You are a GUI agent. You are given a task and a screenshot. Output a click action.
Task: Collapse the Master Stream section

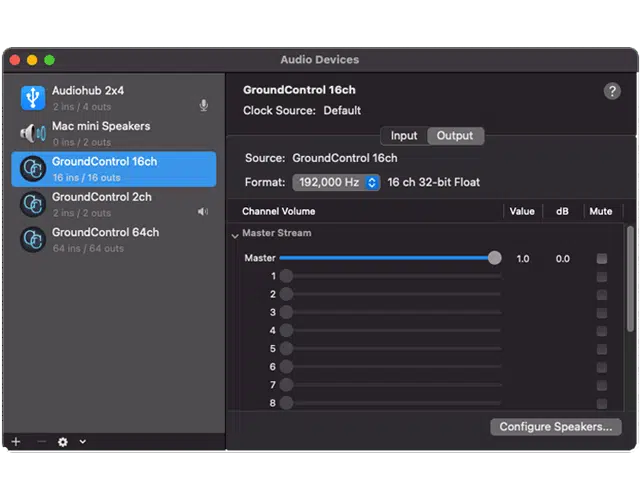coord(235,236)
